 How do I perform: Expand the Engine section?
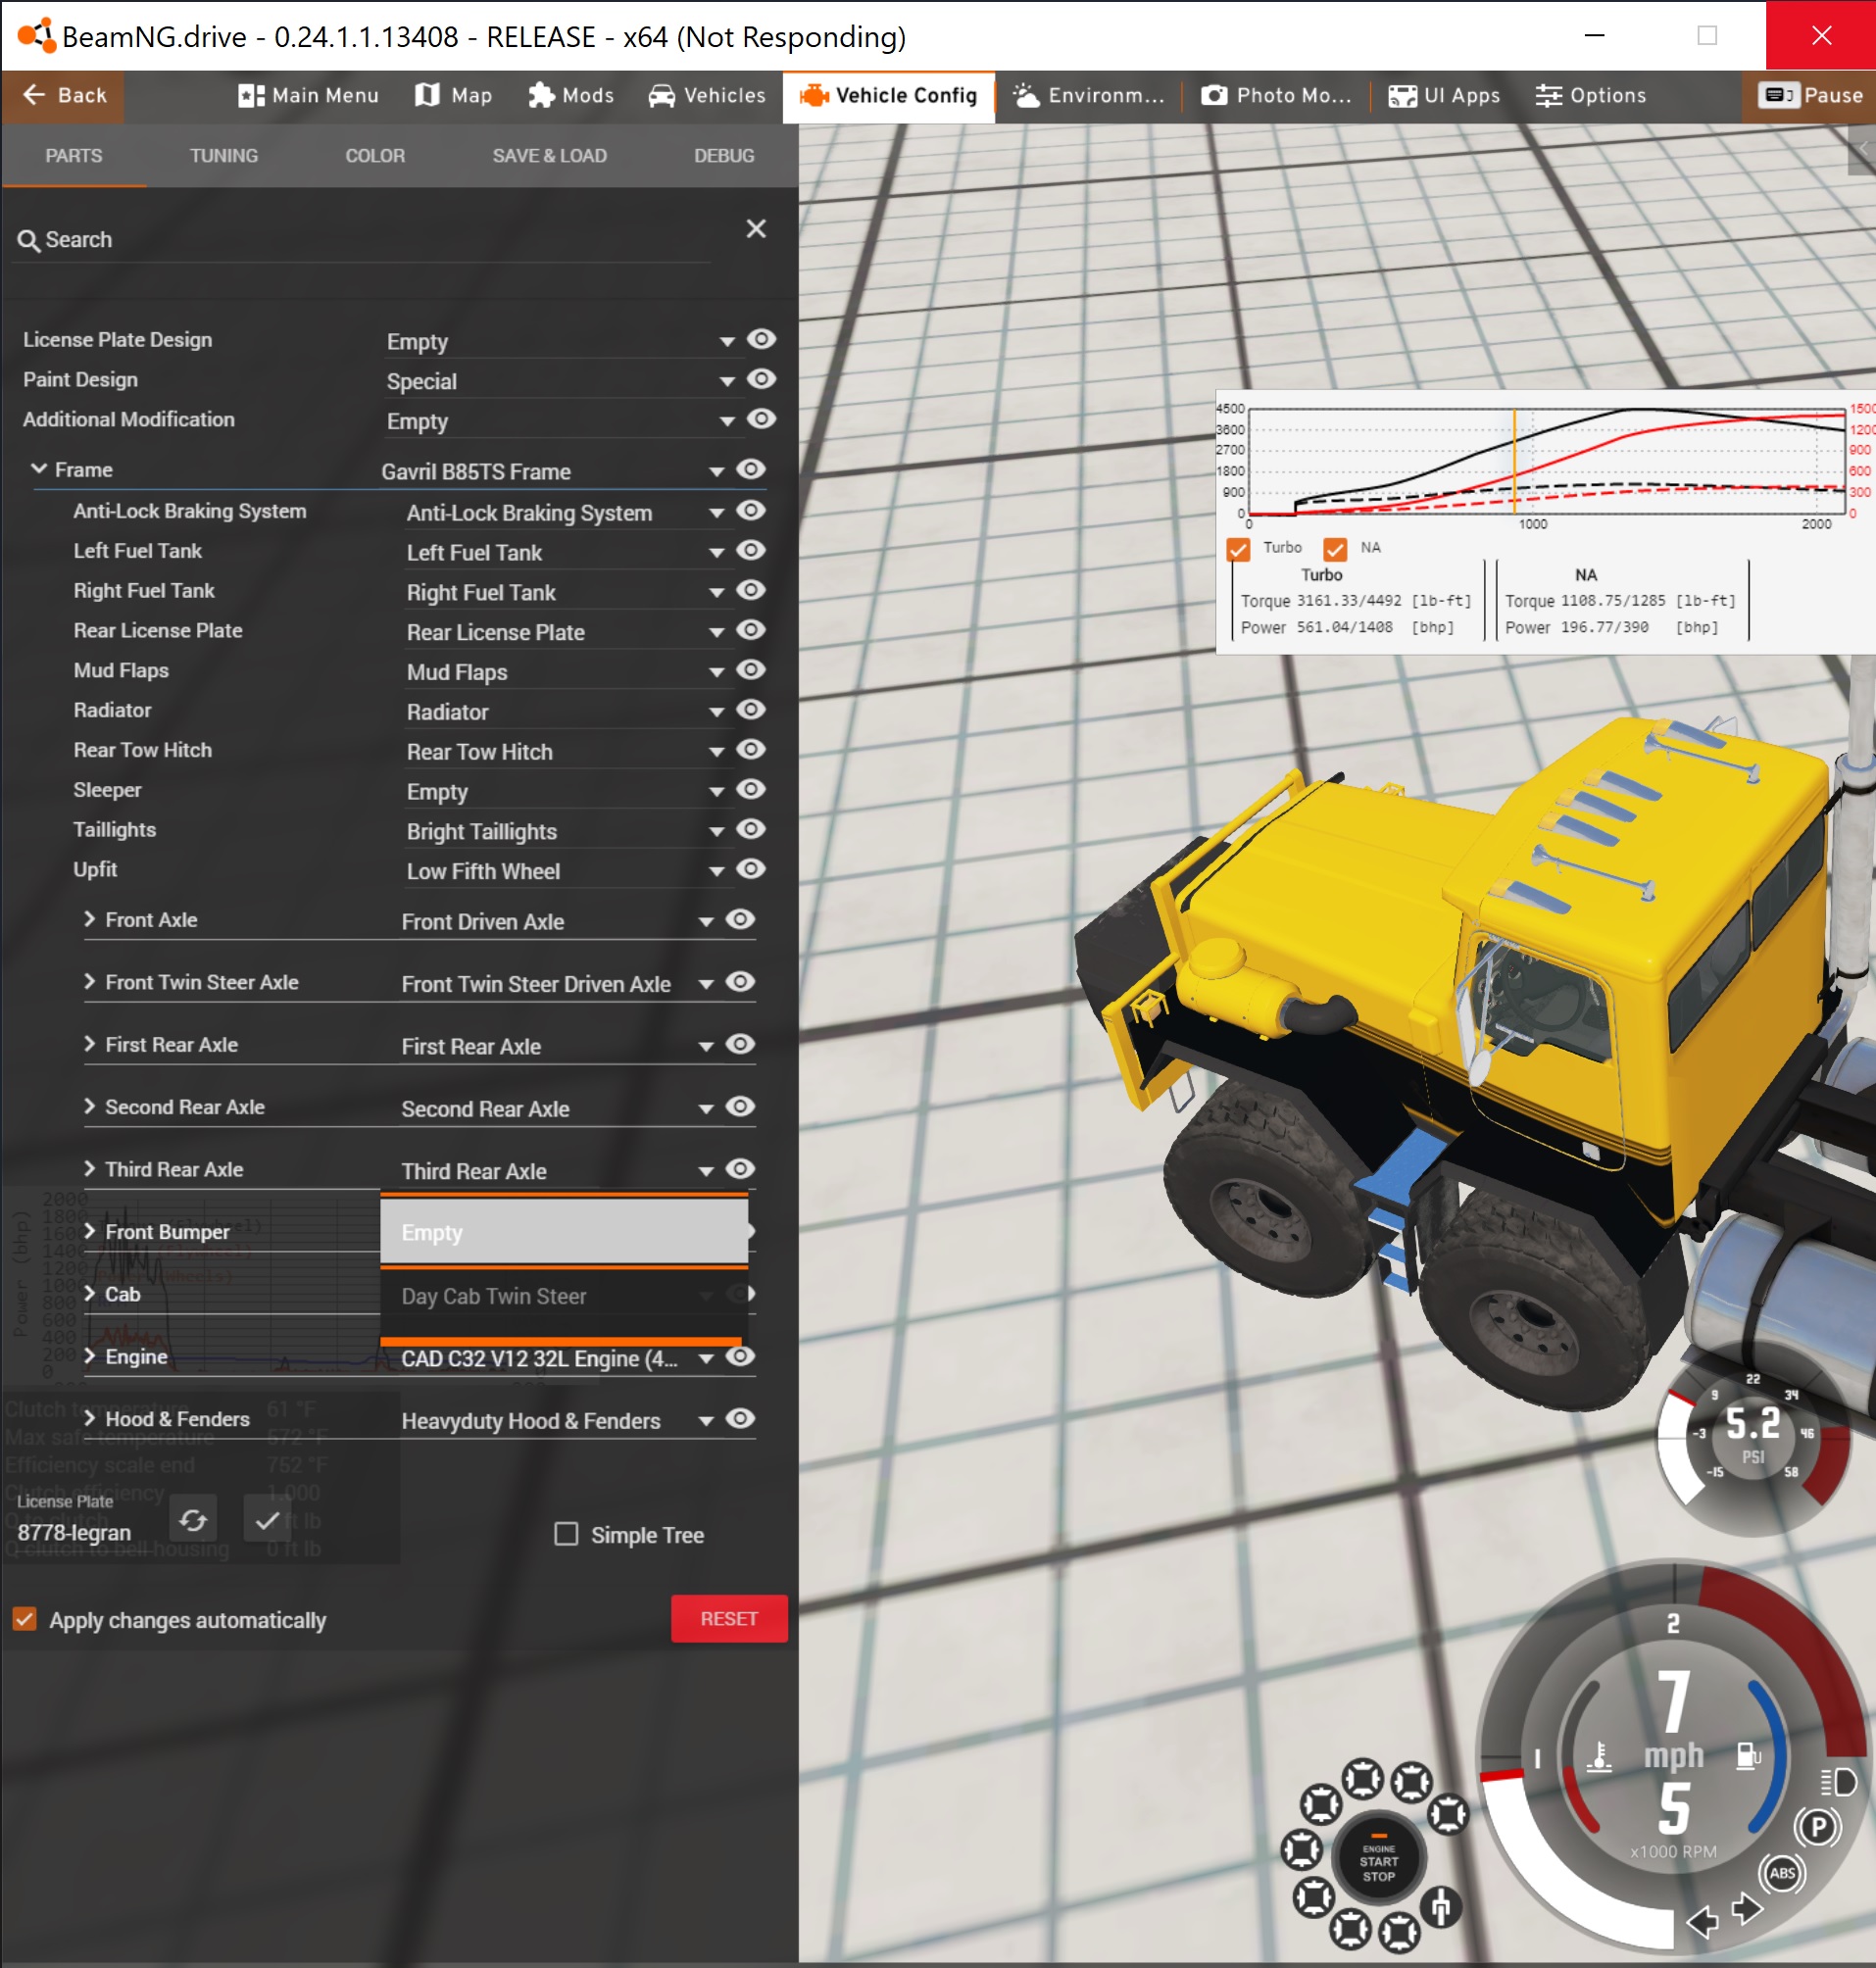point(89,1356)
